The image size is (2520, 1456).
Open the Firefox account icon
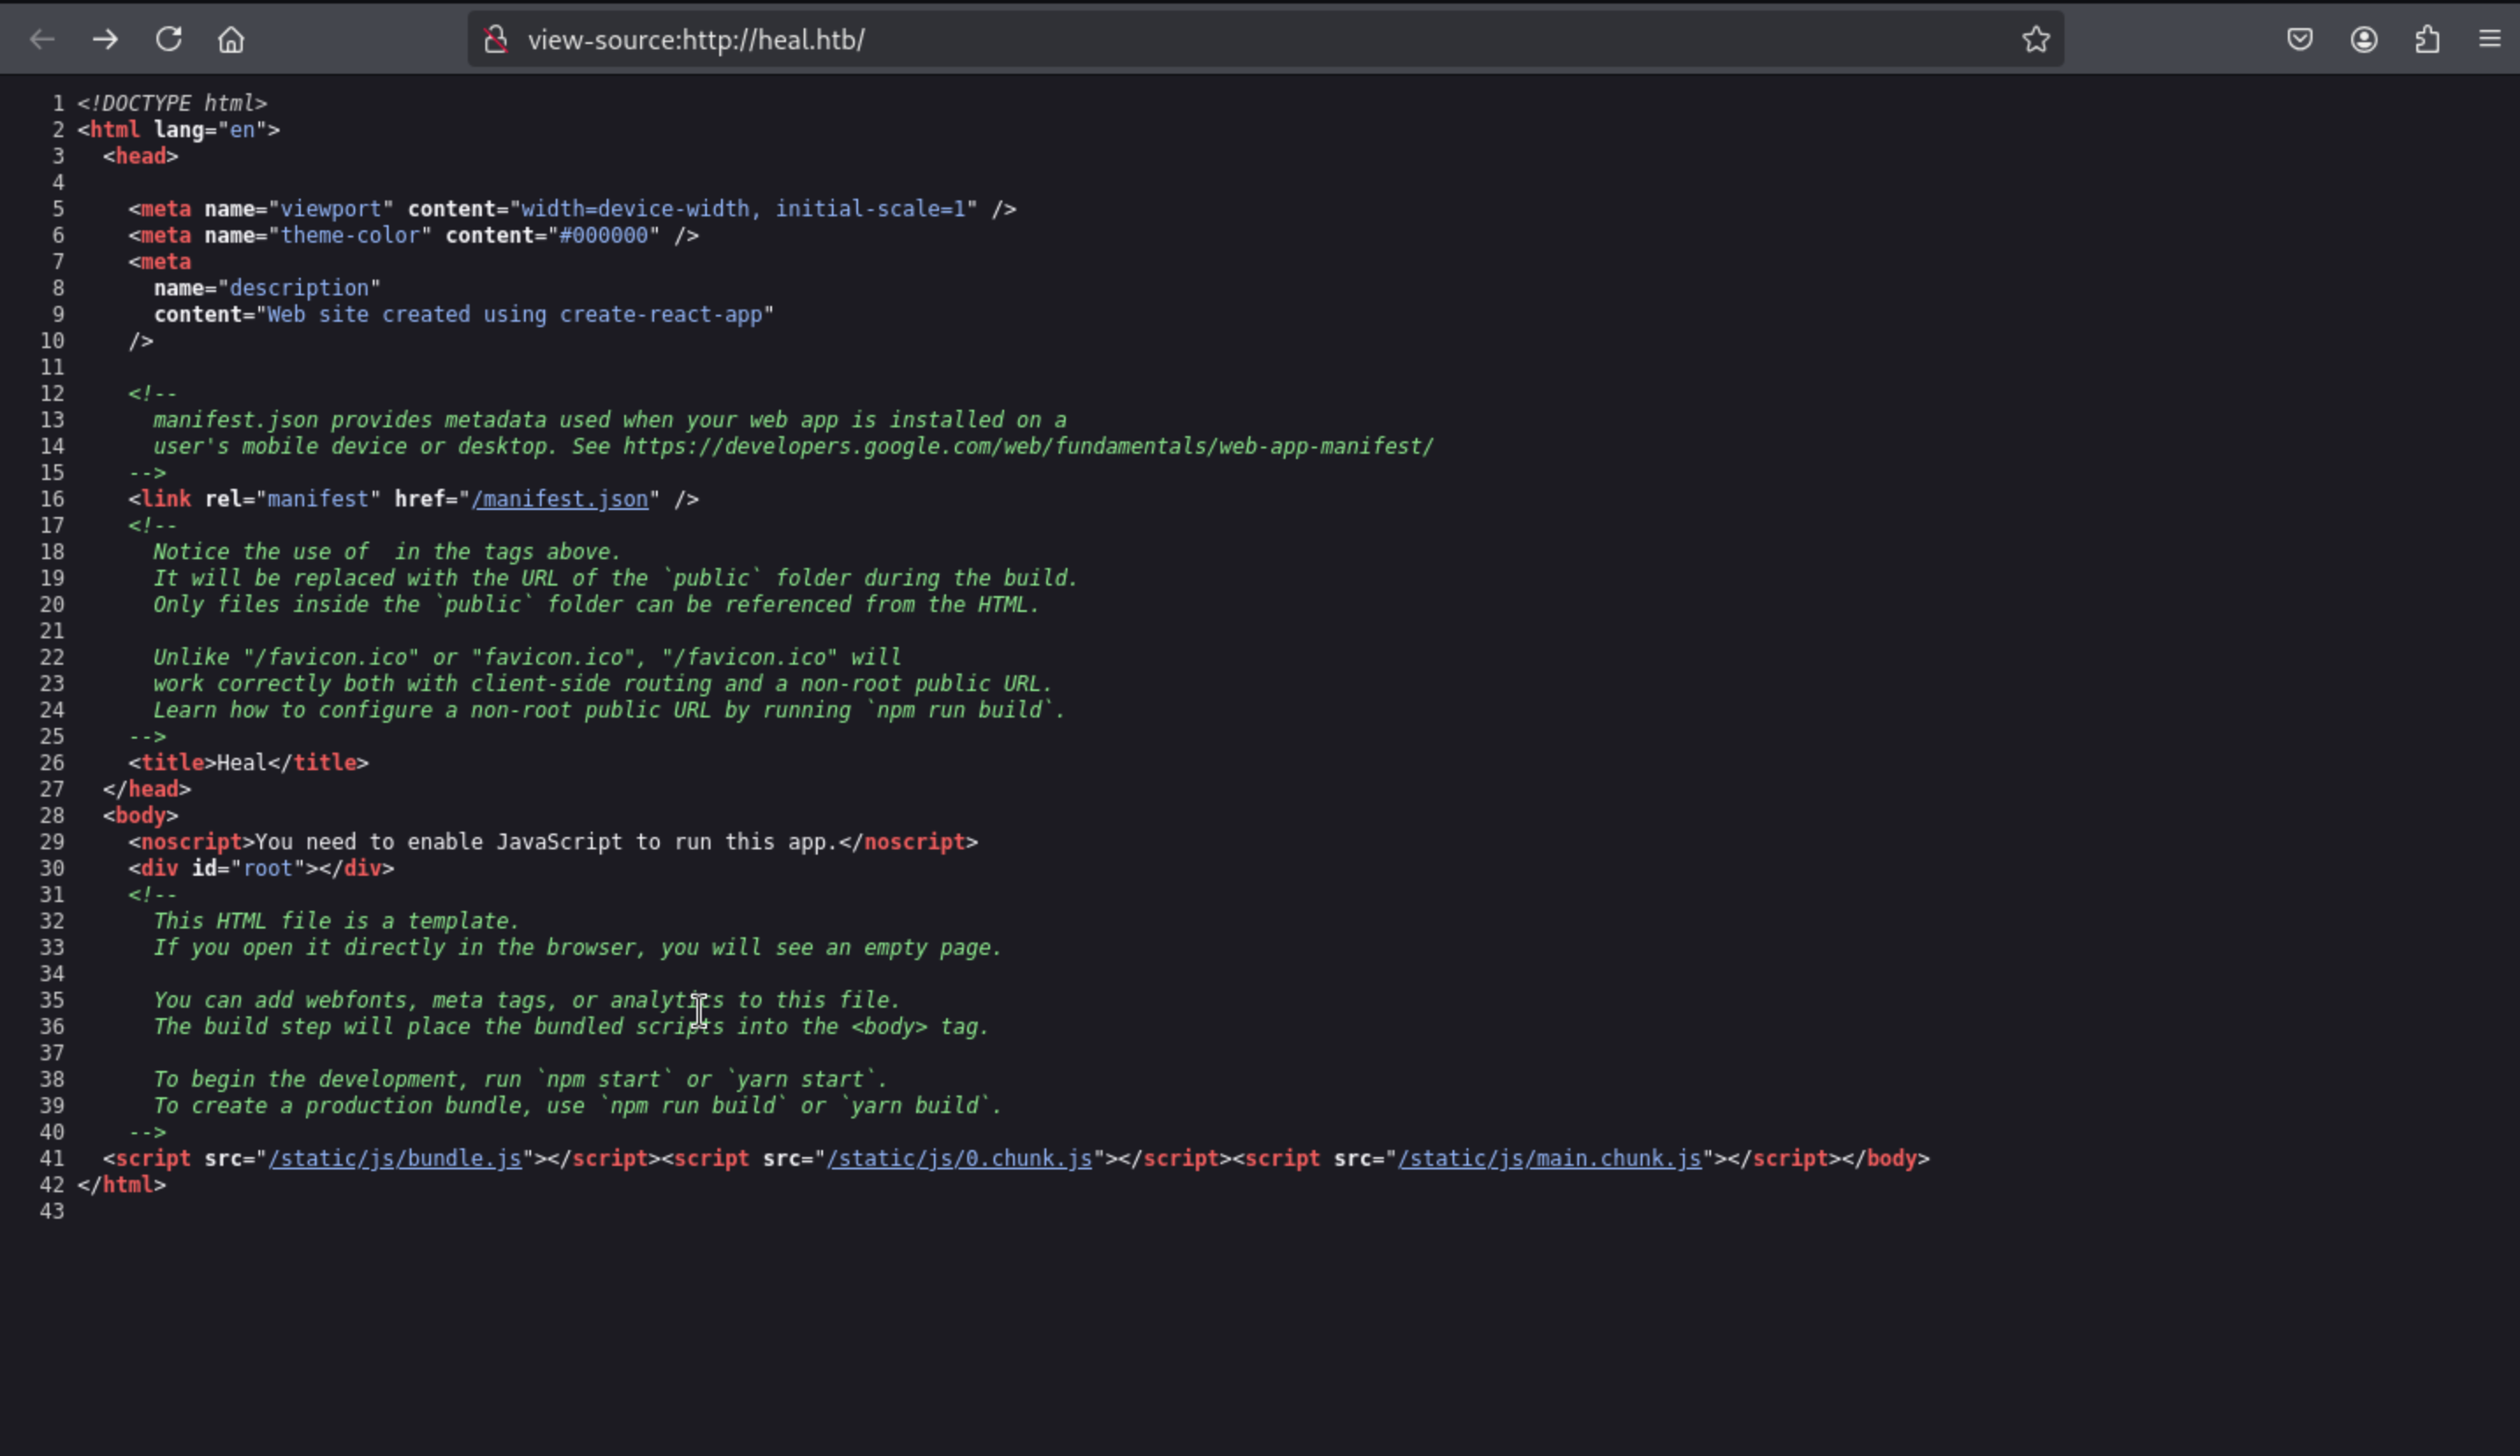2363,40
